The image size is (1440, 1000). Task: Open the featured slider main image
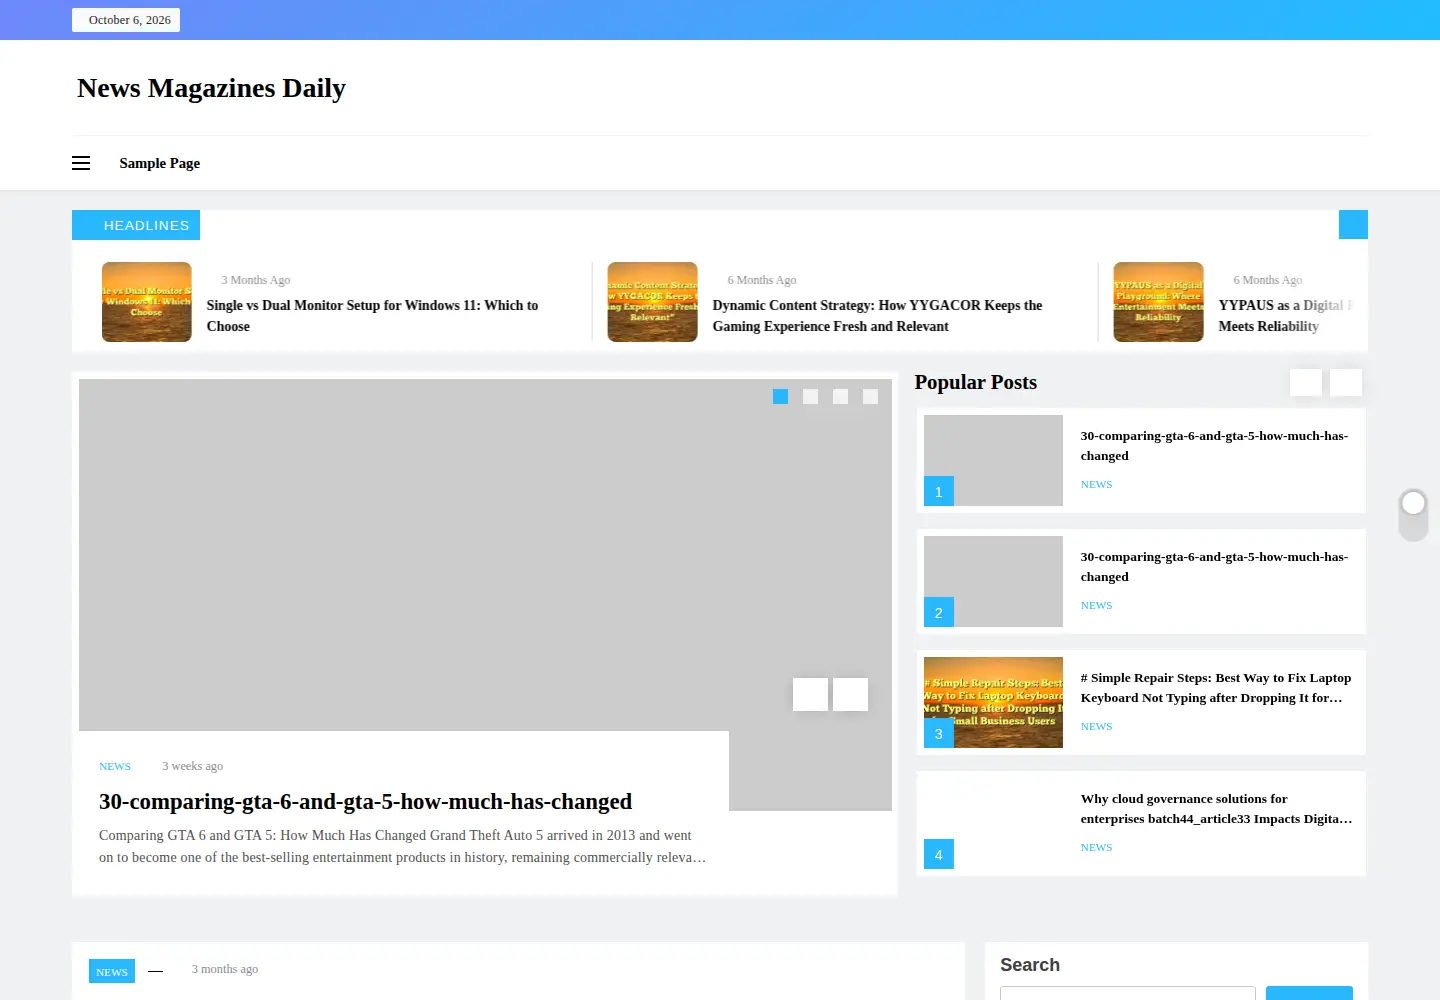(485, 555)
